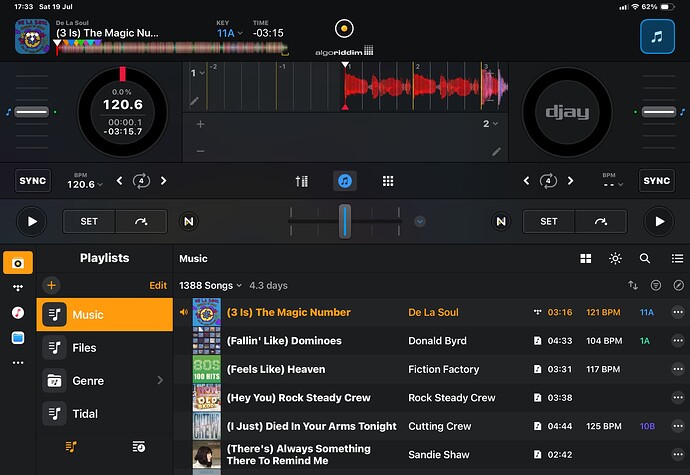The image size is (690, 475).
Task: Jump to cue on deck 2
Action: (601, 221)
